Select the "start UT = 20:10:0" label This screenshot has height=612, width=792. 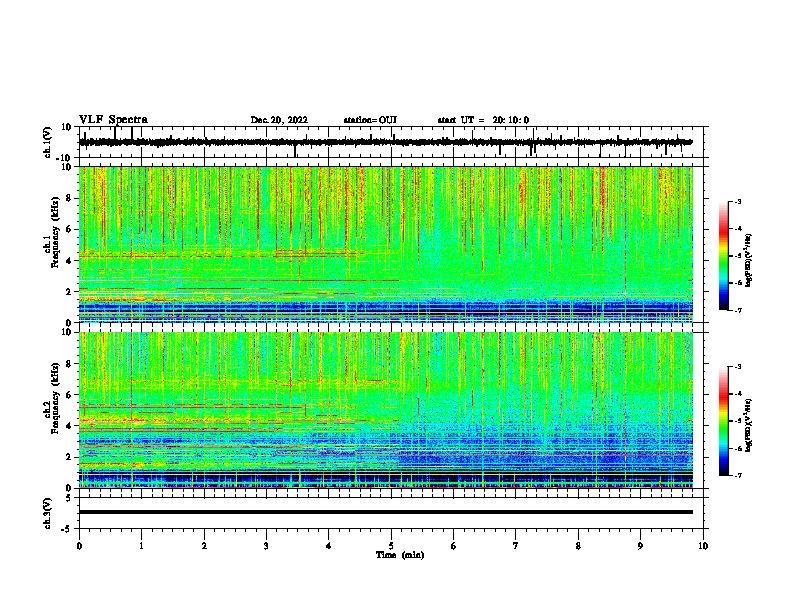(x=483, y=120)
